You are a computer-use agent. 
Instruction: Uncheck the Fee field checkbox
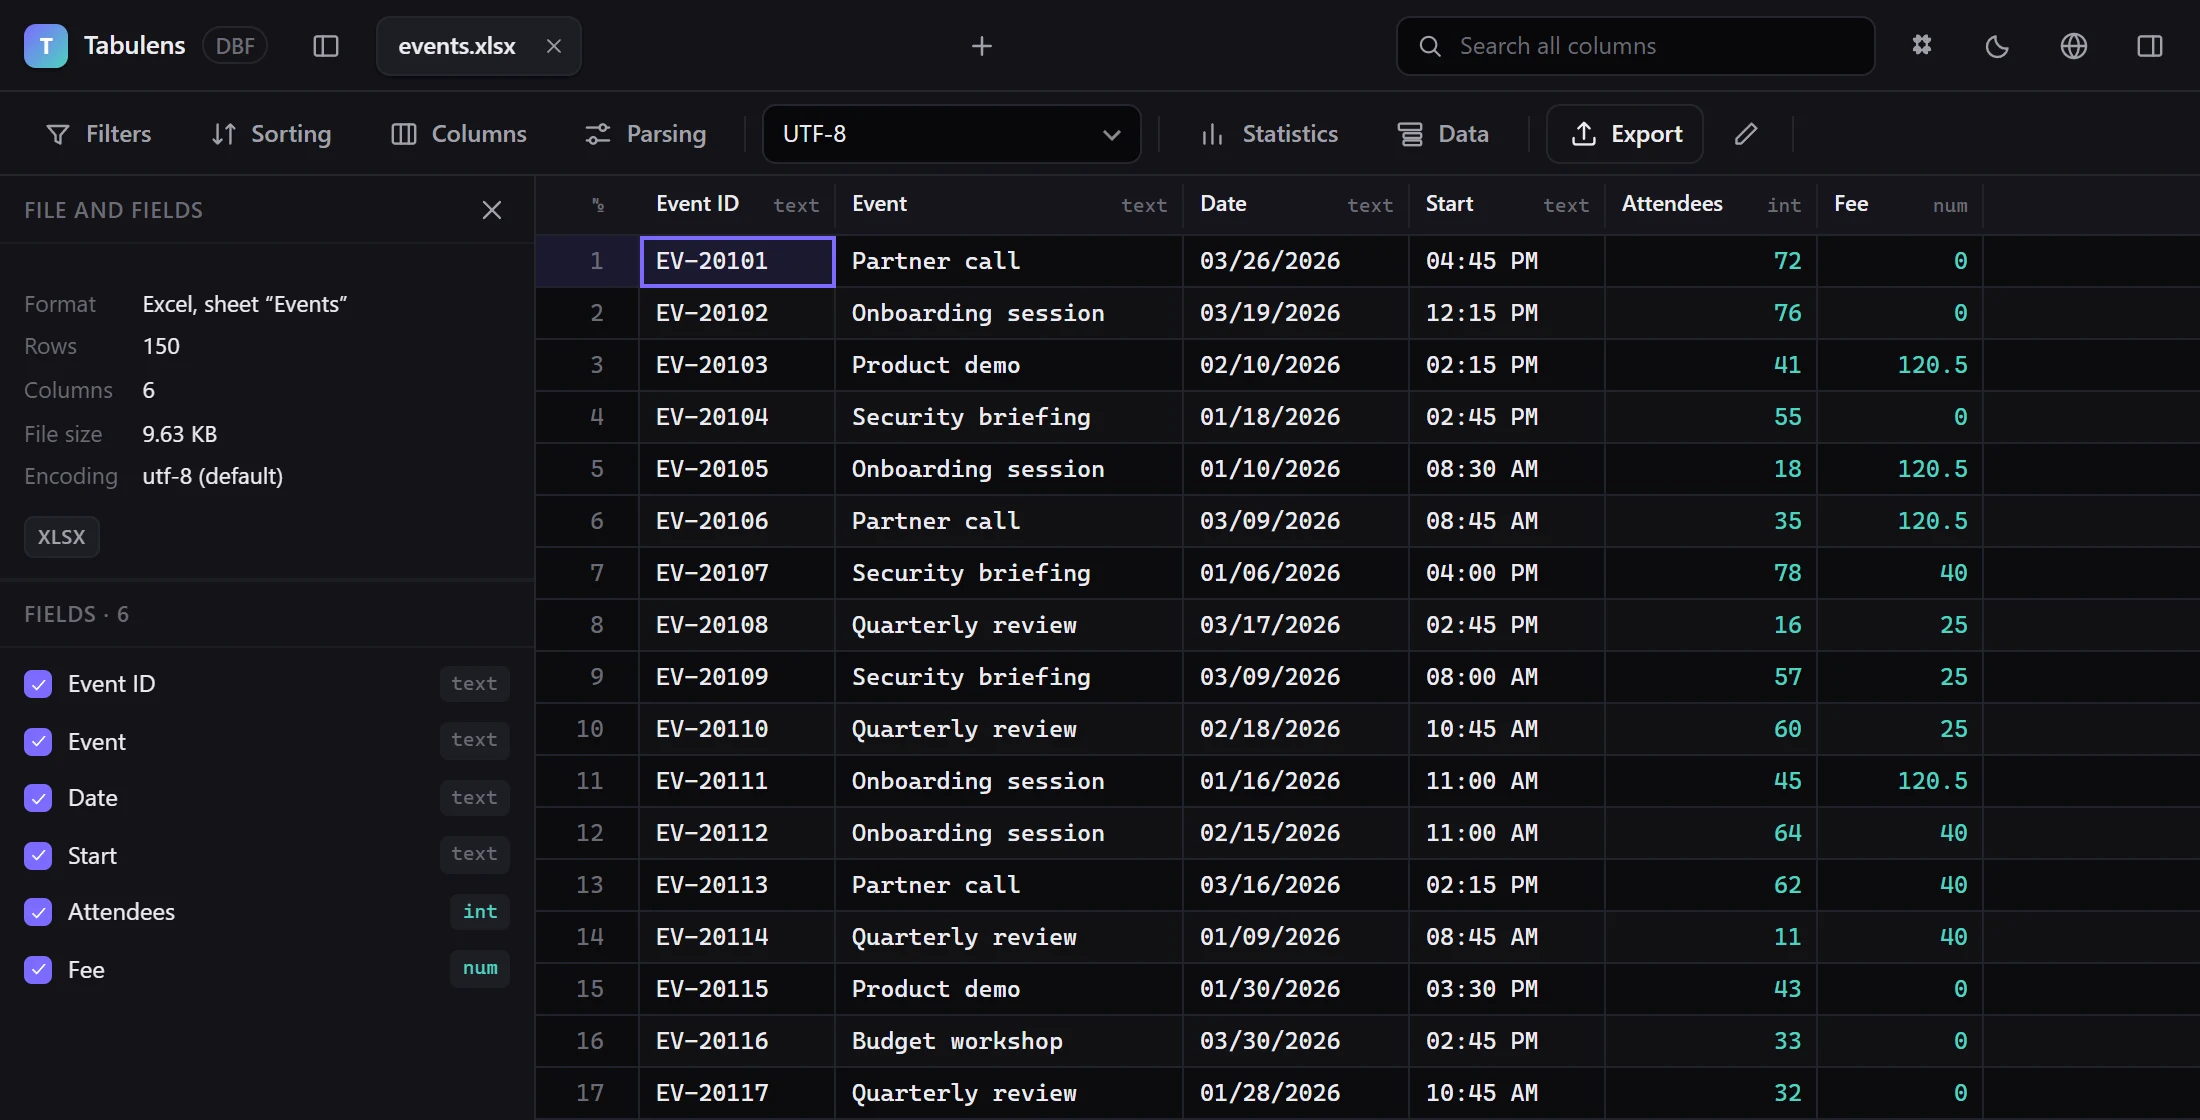[x=38, y=970]
